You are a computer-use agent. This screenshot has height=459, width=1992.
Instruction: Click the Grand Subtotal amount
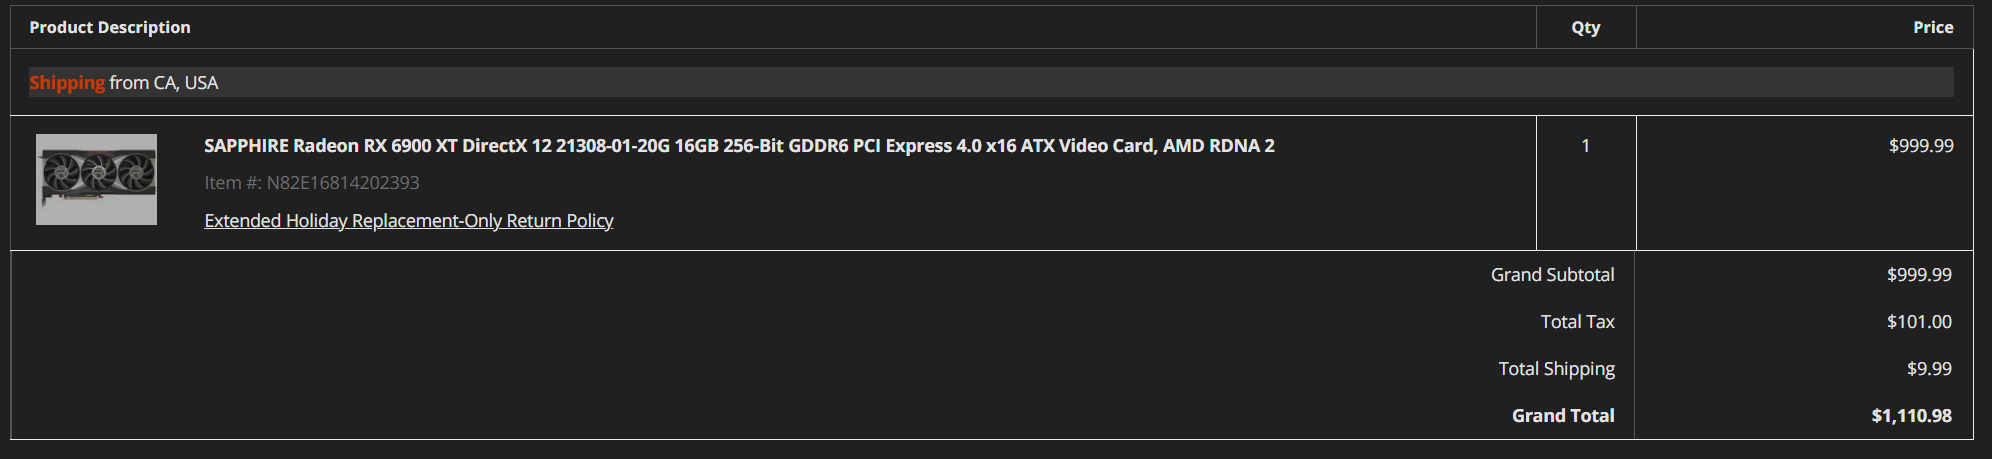click(x=1918, y=275)
